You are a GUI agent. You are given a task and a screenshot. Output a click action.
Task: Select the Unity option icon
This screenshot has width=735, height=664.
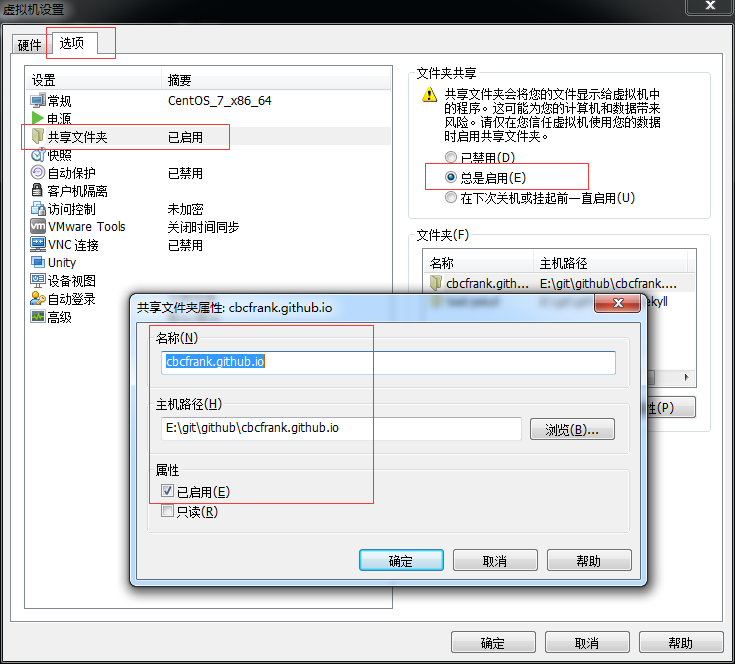[38, 263]
